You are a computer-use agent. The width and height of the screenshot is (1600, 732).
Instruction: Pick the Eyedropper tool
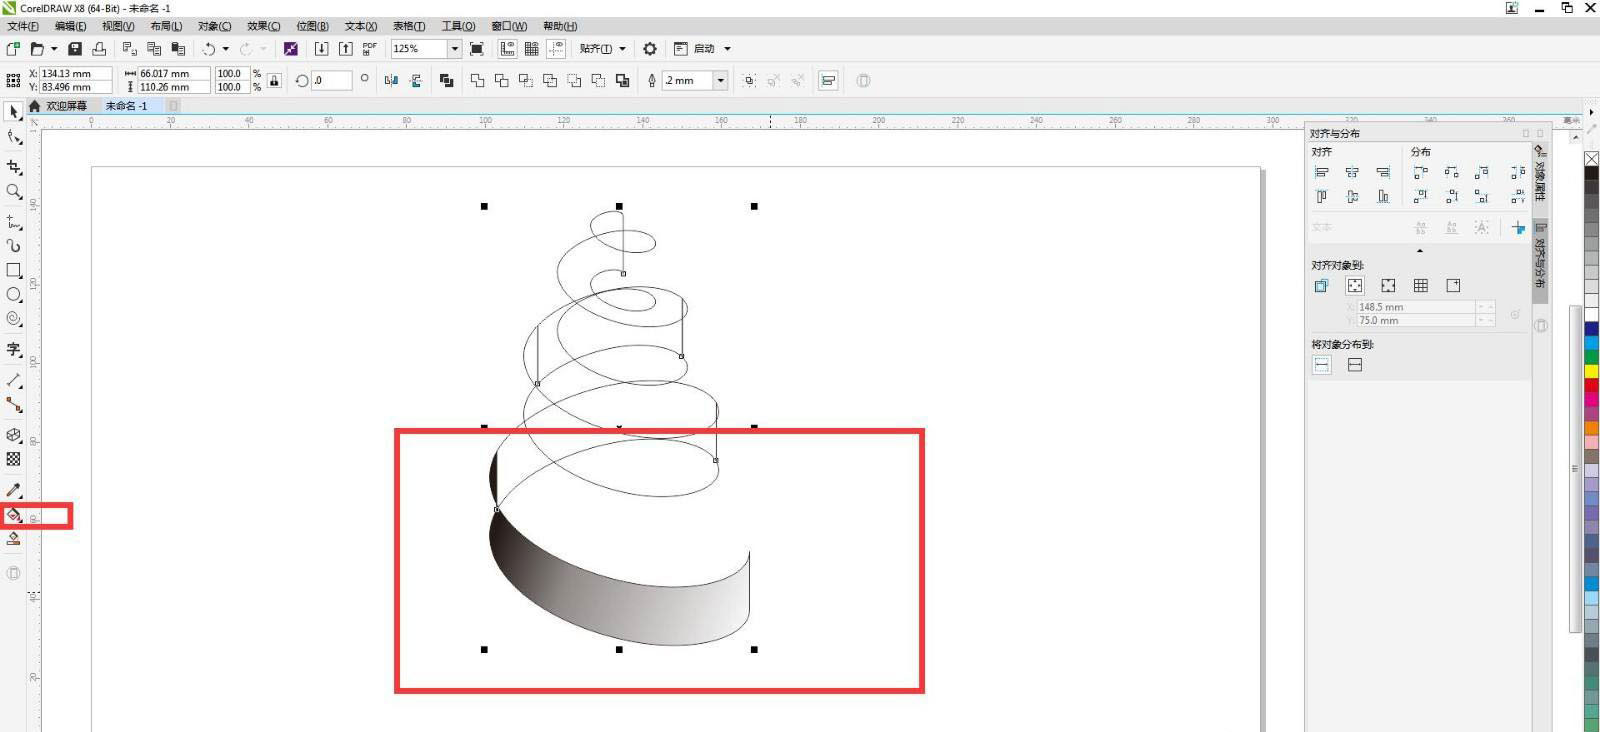pyautogui.click(x=14, y=490)
